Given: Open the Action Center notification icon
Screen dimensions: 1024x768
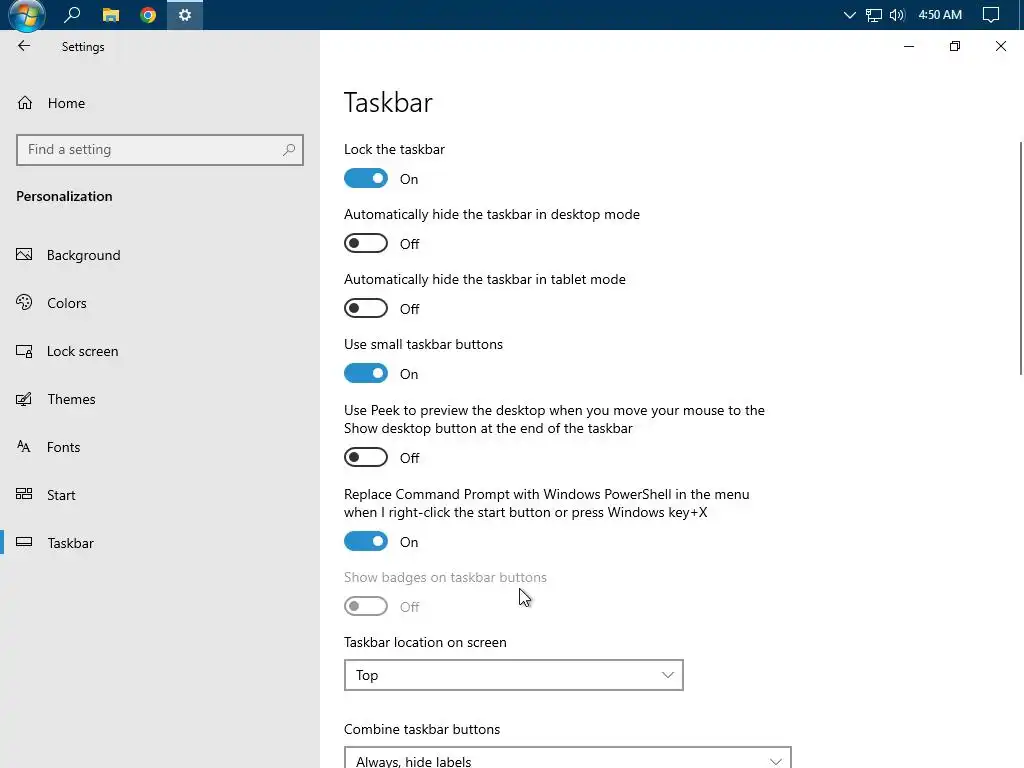Looking at the screenshot, I should pos(991,15).
